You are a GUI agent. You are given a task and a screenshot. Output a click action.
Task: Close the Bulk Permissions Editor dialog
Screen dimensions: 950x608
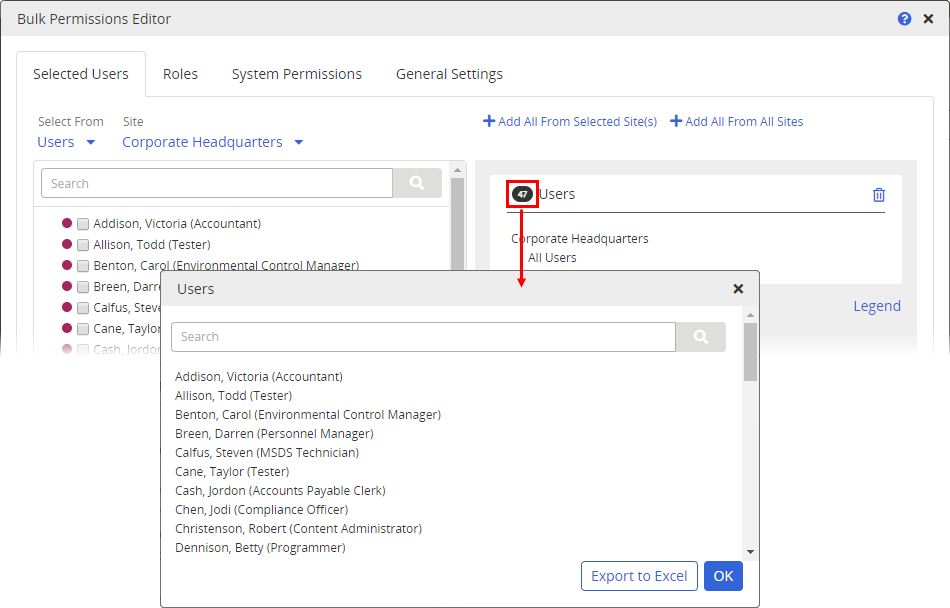(x=928, y=19)
